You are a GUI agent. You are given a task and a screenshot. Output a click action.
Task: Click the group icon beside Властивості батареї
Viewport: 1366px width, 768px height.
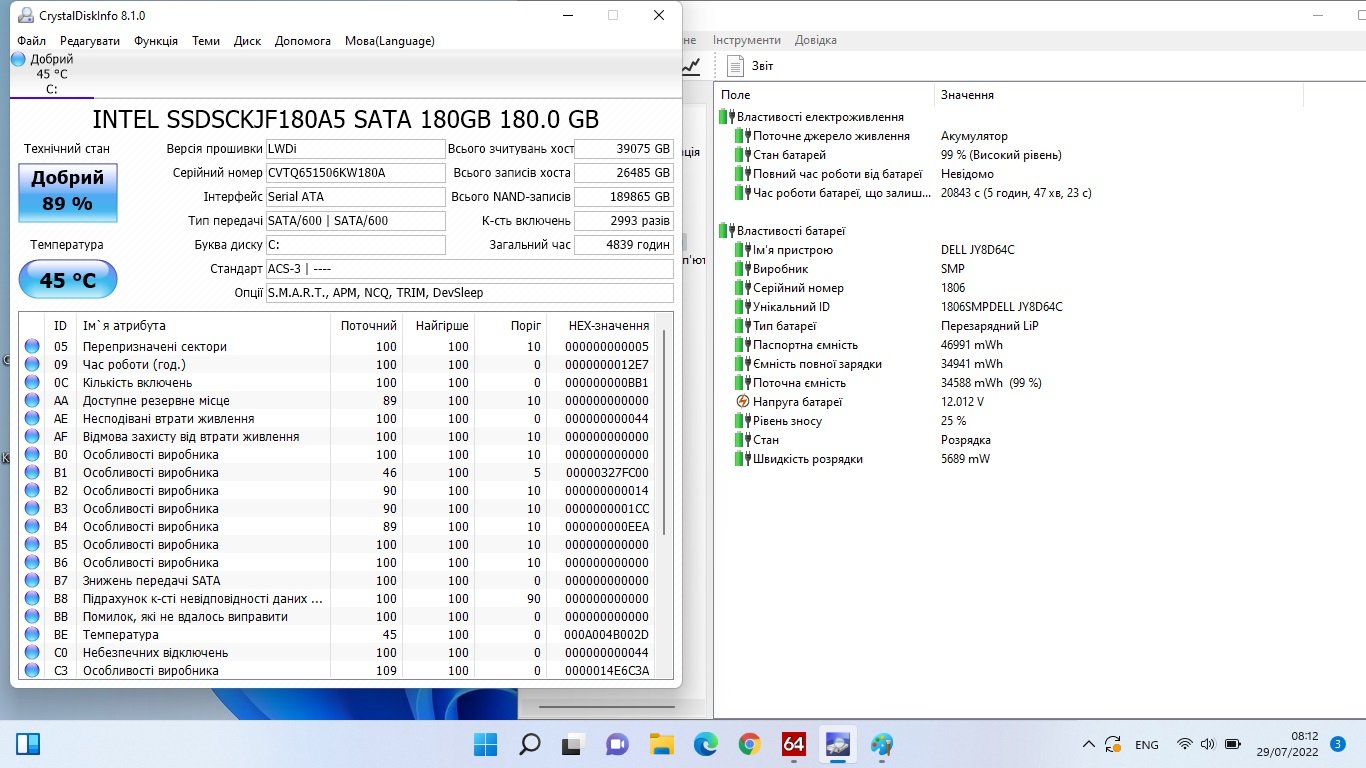pos(726,231)
